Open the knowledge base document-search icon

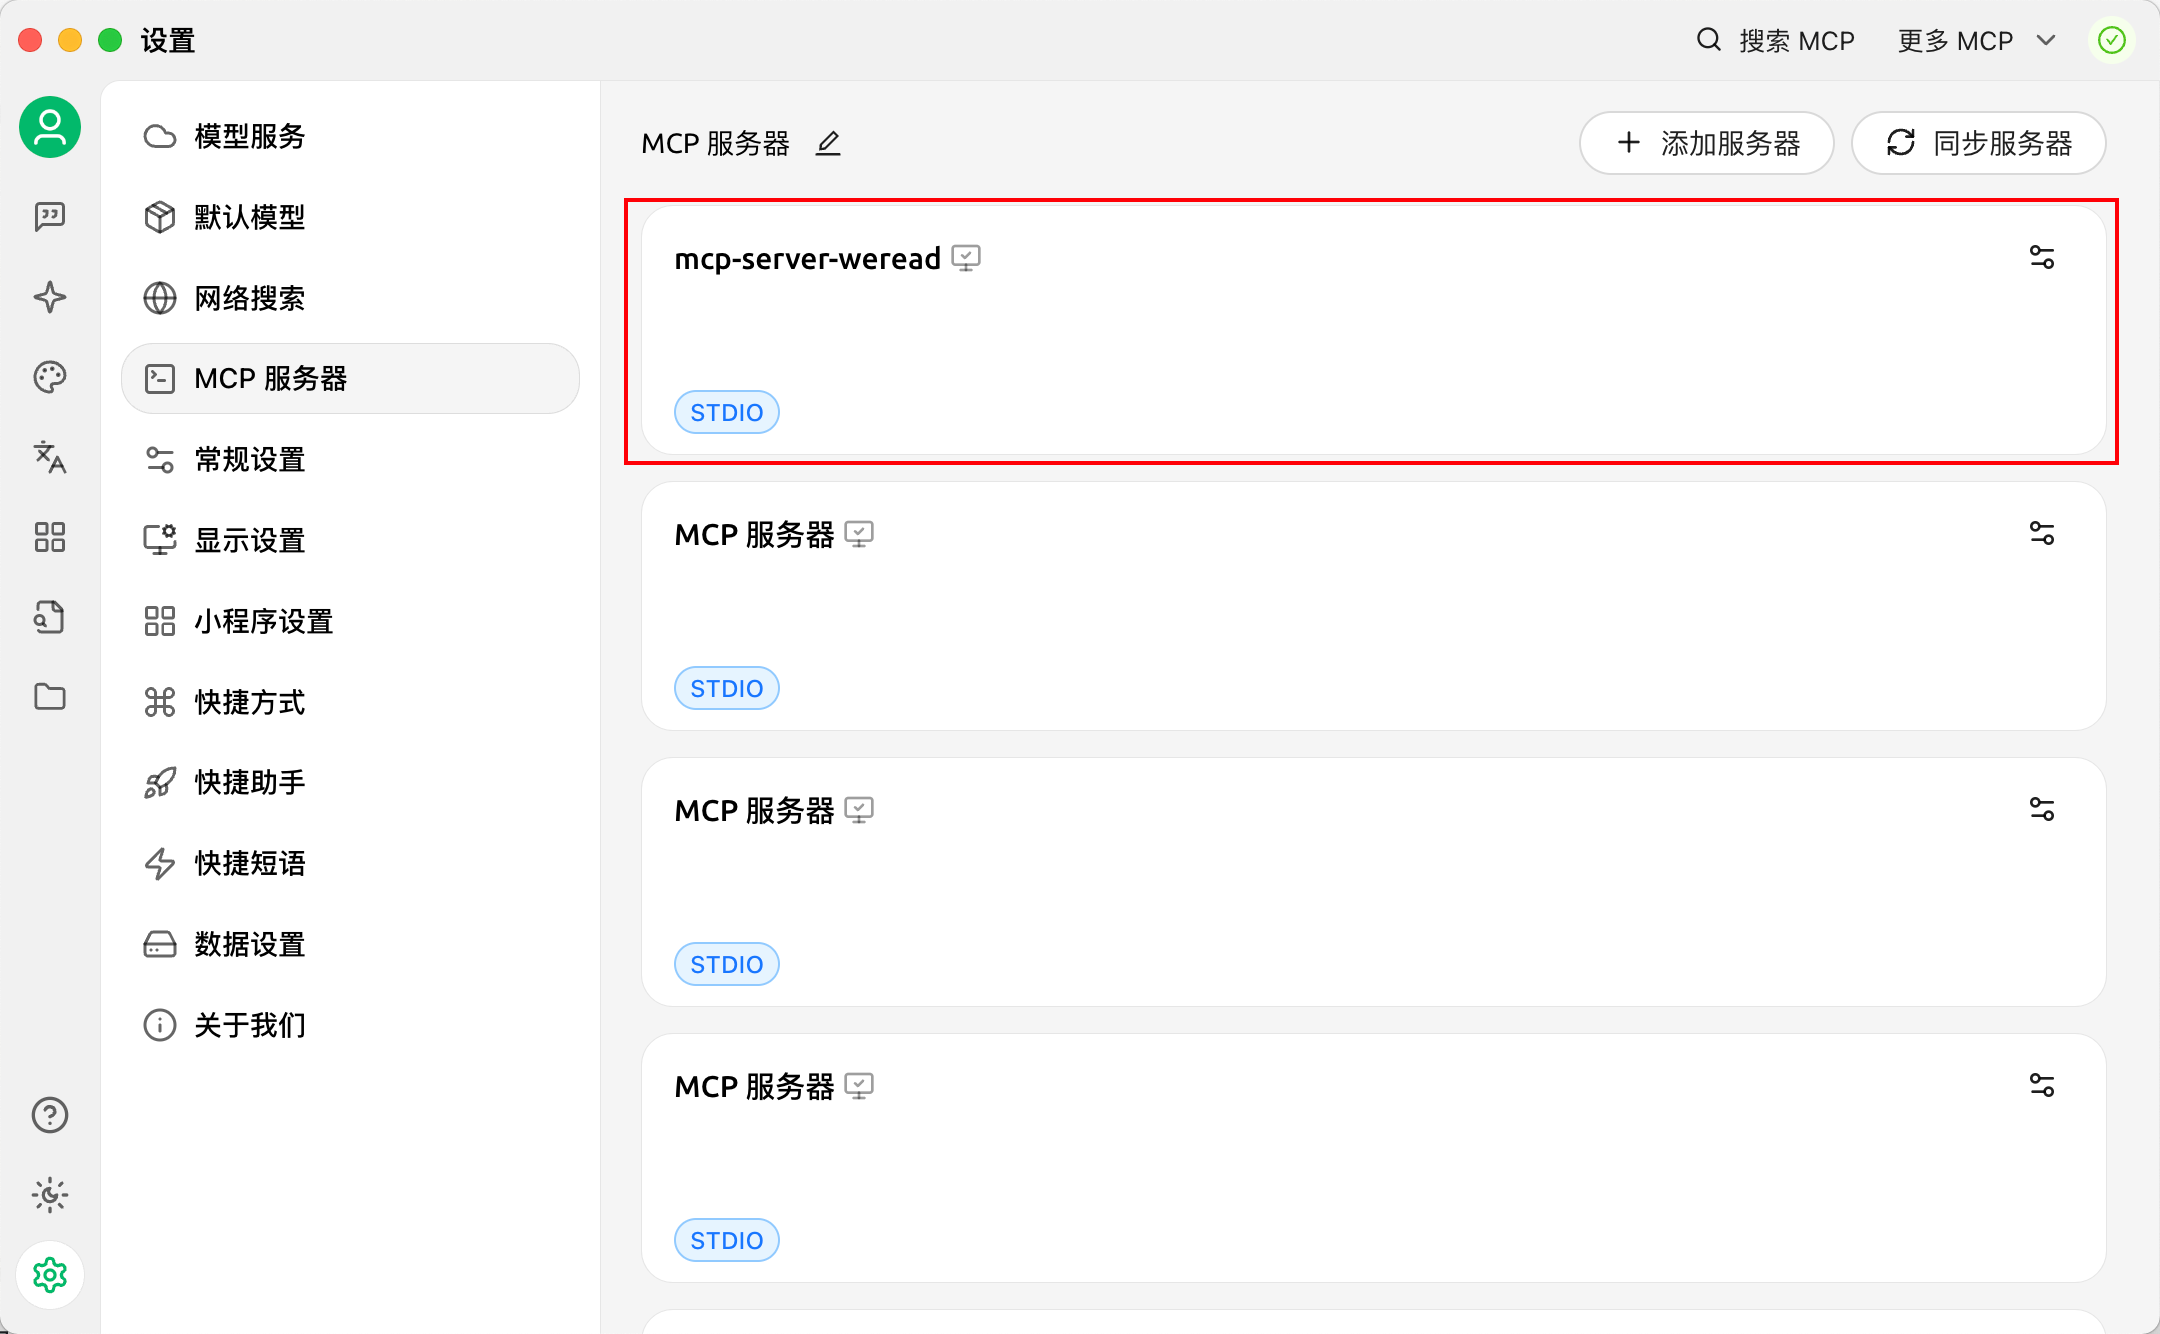[50, 617]
